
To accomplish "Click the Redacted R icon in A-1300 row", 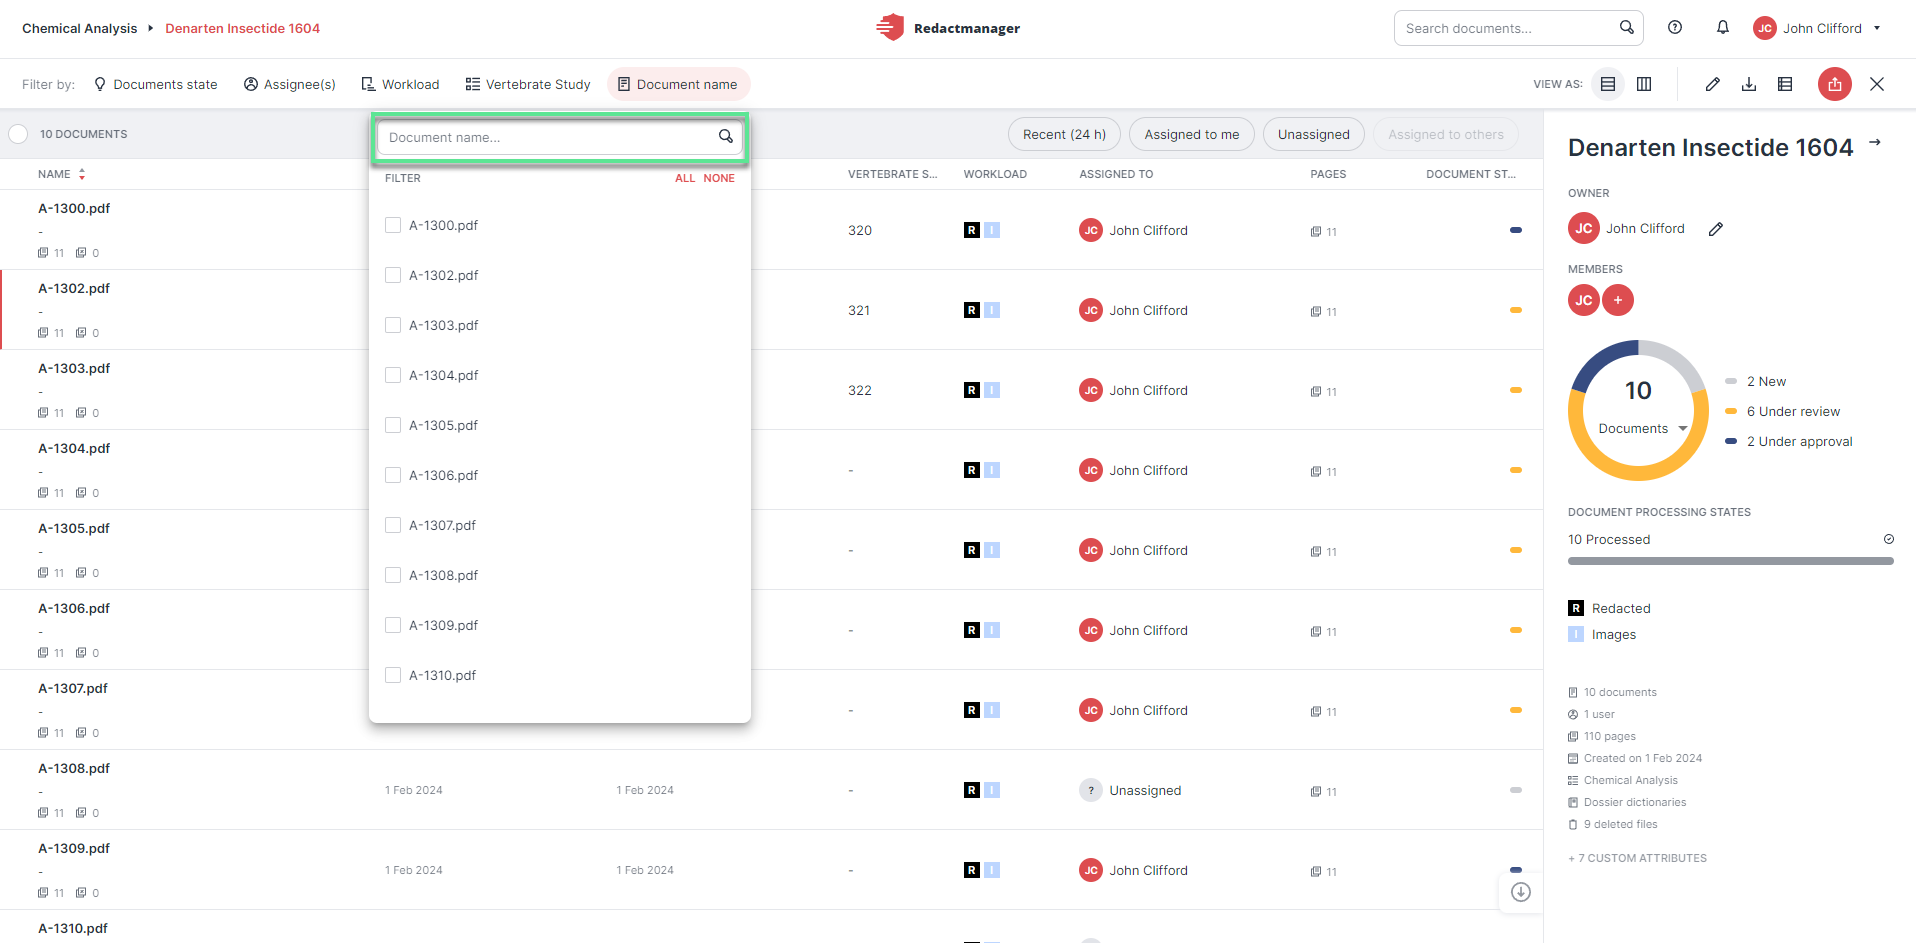I will tap(971, 230).
